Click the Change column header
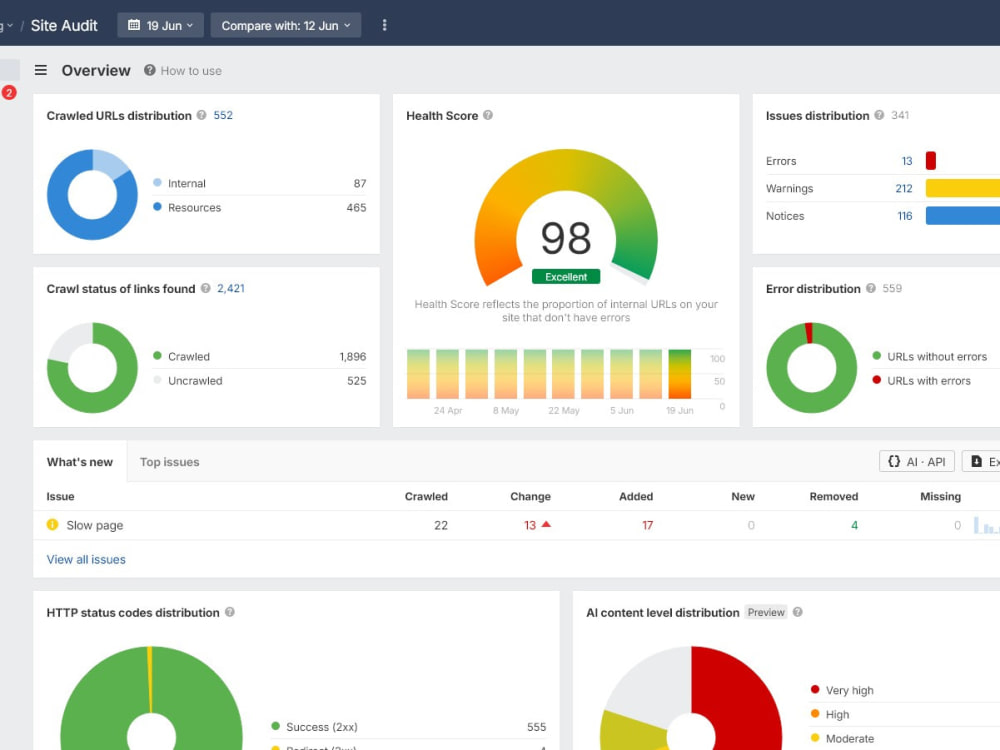Screen dimensions: 1000x750 tap(530, 496)
